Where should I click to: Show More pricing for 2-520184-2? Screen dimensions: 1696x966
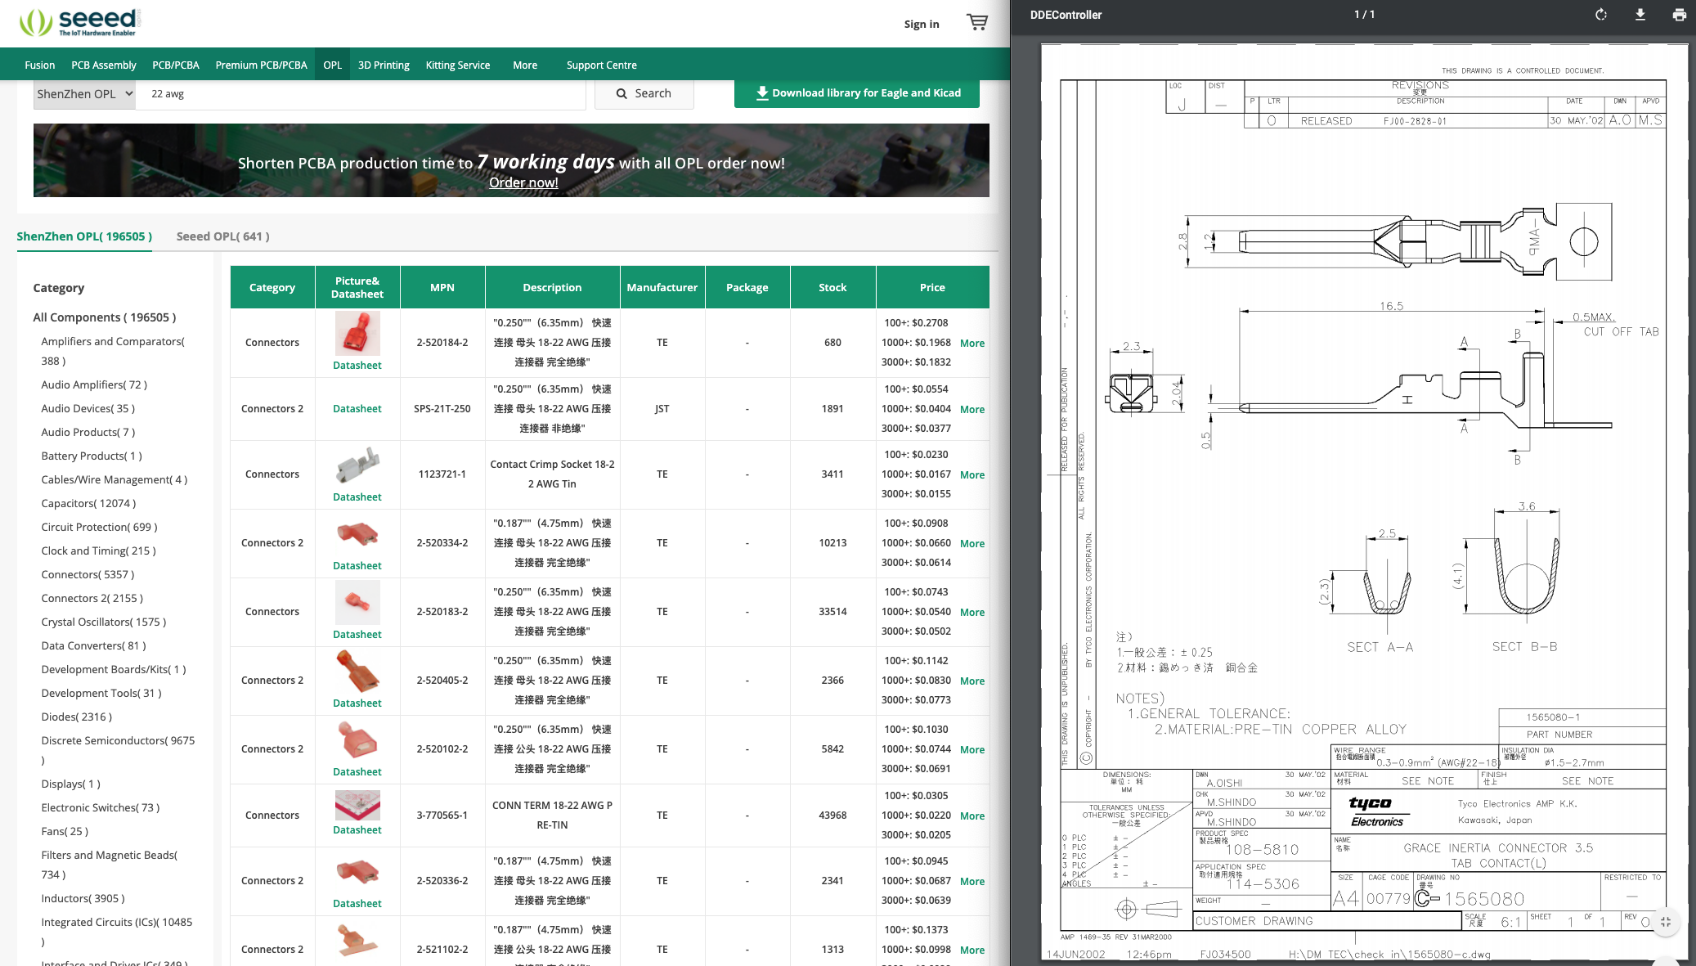pos(972,343)
